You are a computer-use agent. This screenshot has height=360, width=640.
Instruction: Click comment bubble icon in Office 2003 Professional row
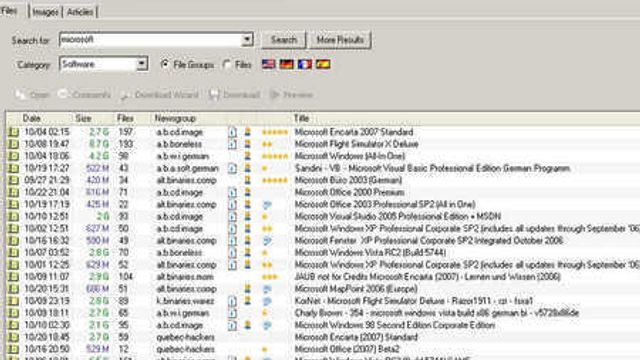click(267, 204)
